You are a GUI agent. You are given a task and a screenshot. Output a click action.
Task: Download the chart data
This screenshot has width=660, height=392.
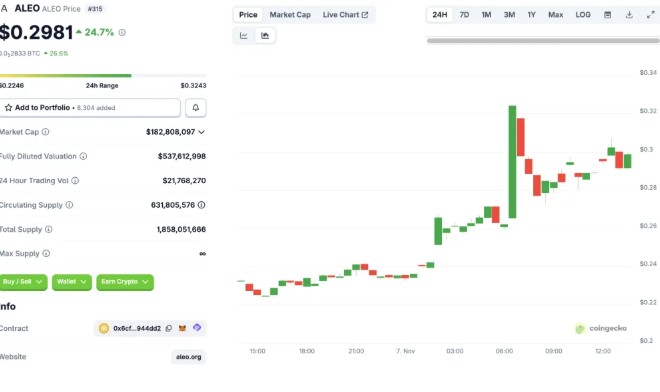pos(629,15)
